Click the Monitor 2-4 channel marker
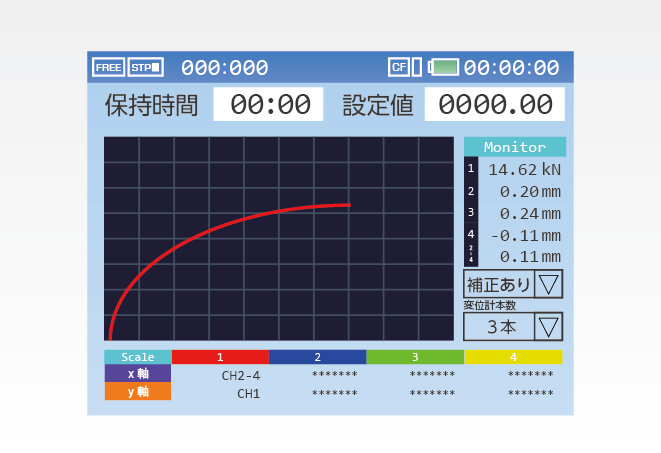The height and width of the screenshot is (453, 661). click(x=471, y=254)
